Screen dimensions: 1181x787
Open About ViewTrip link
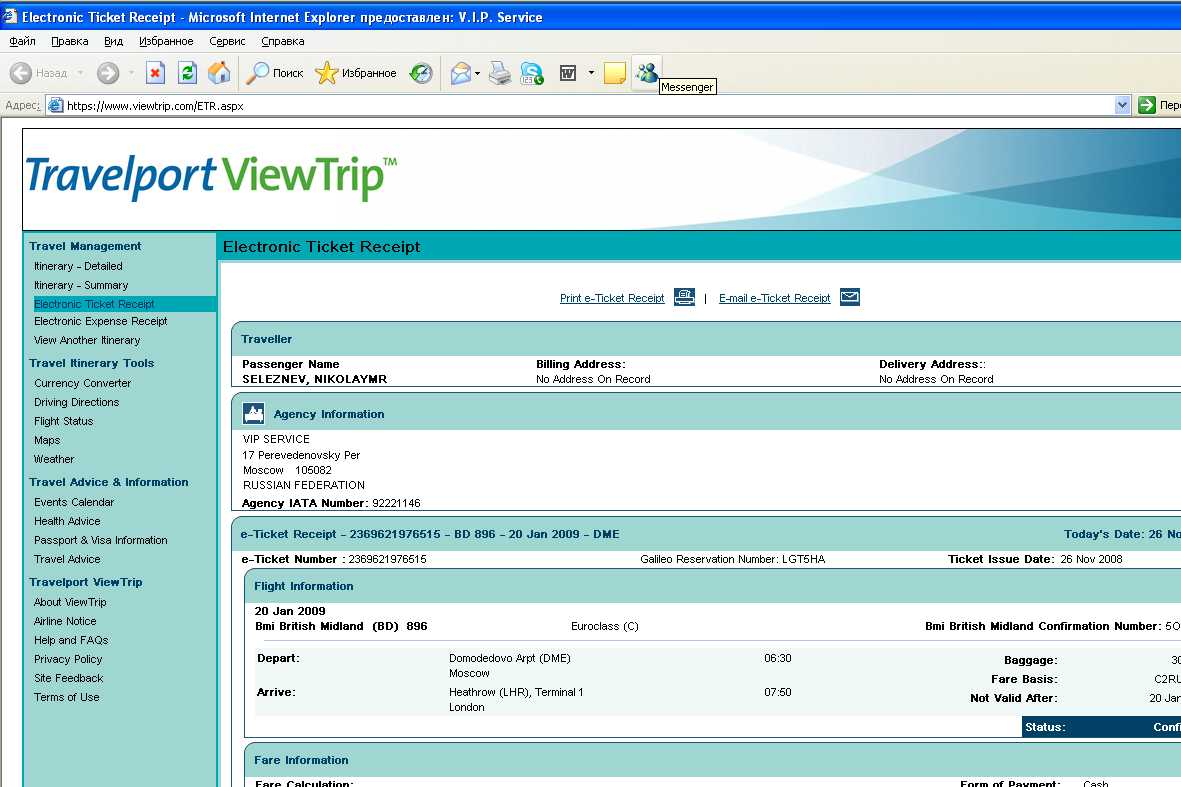point(70,602)
